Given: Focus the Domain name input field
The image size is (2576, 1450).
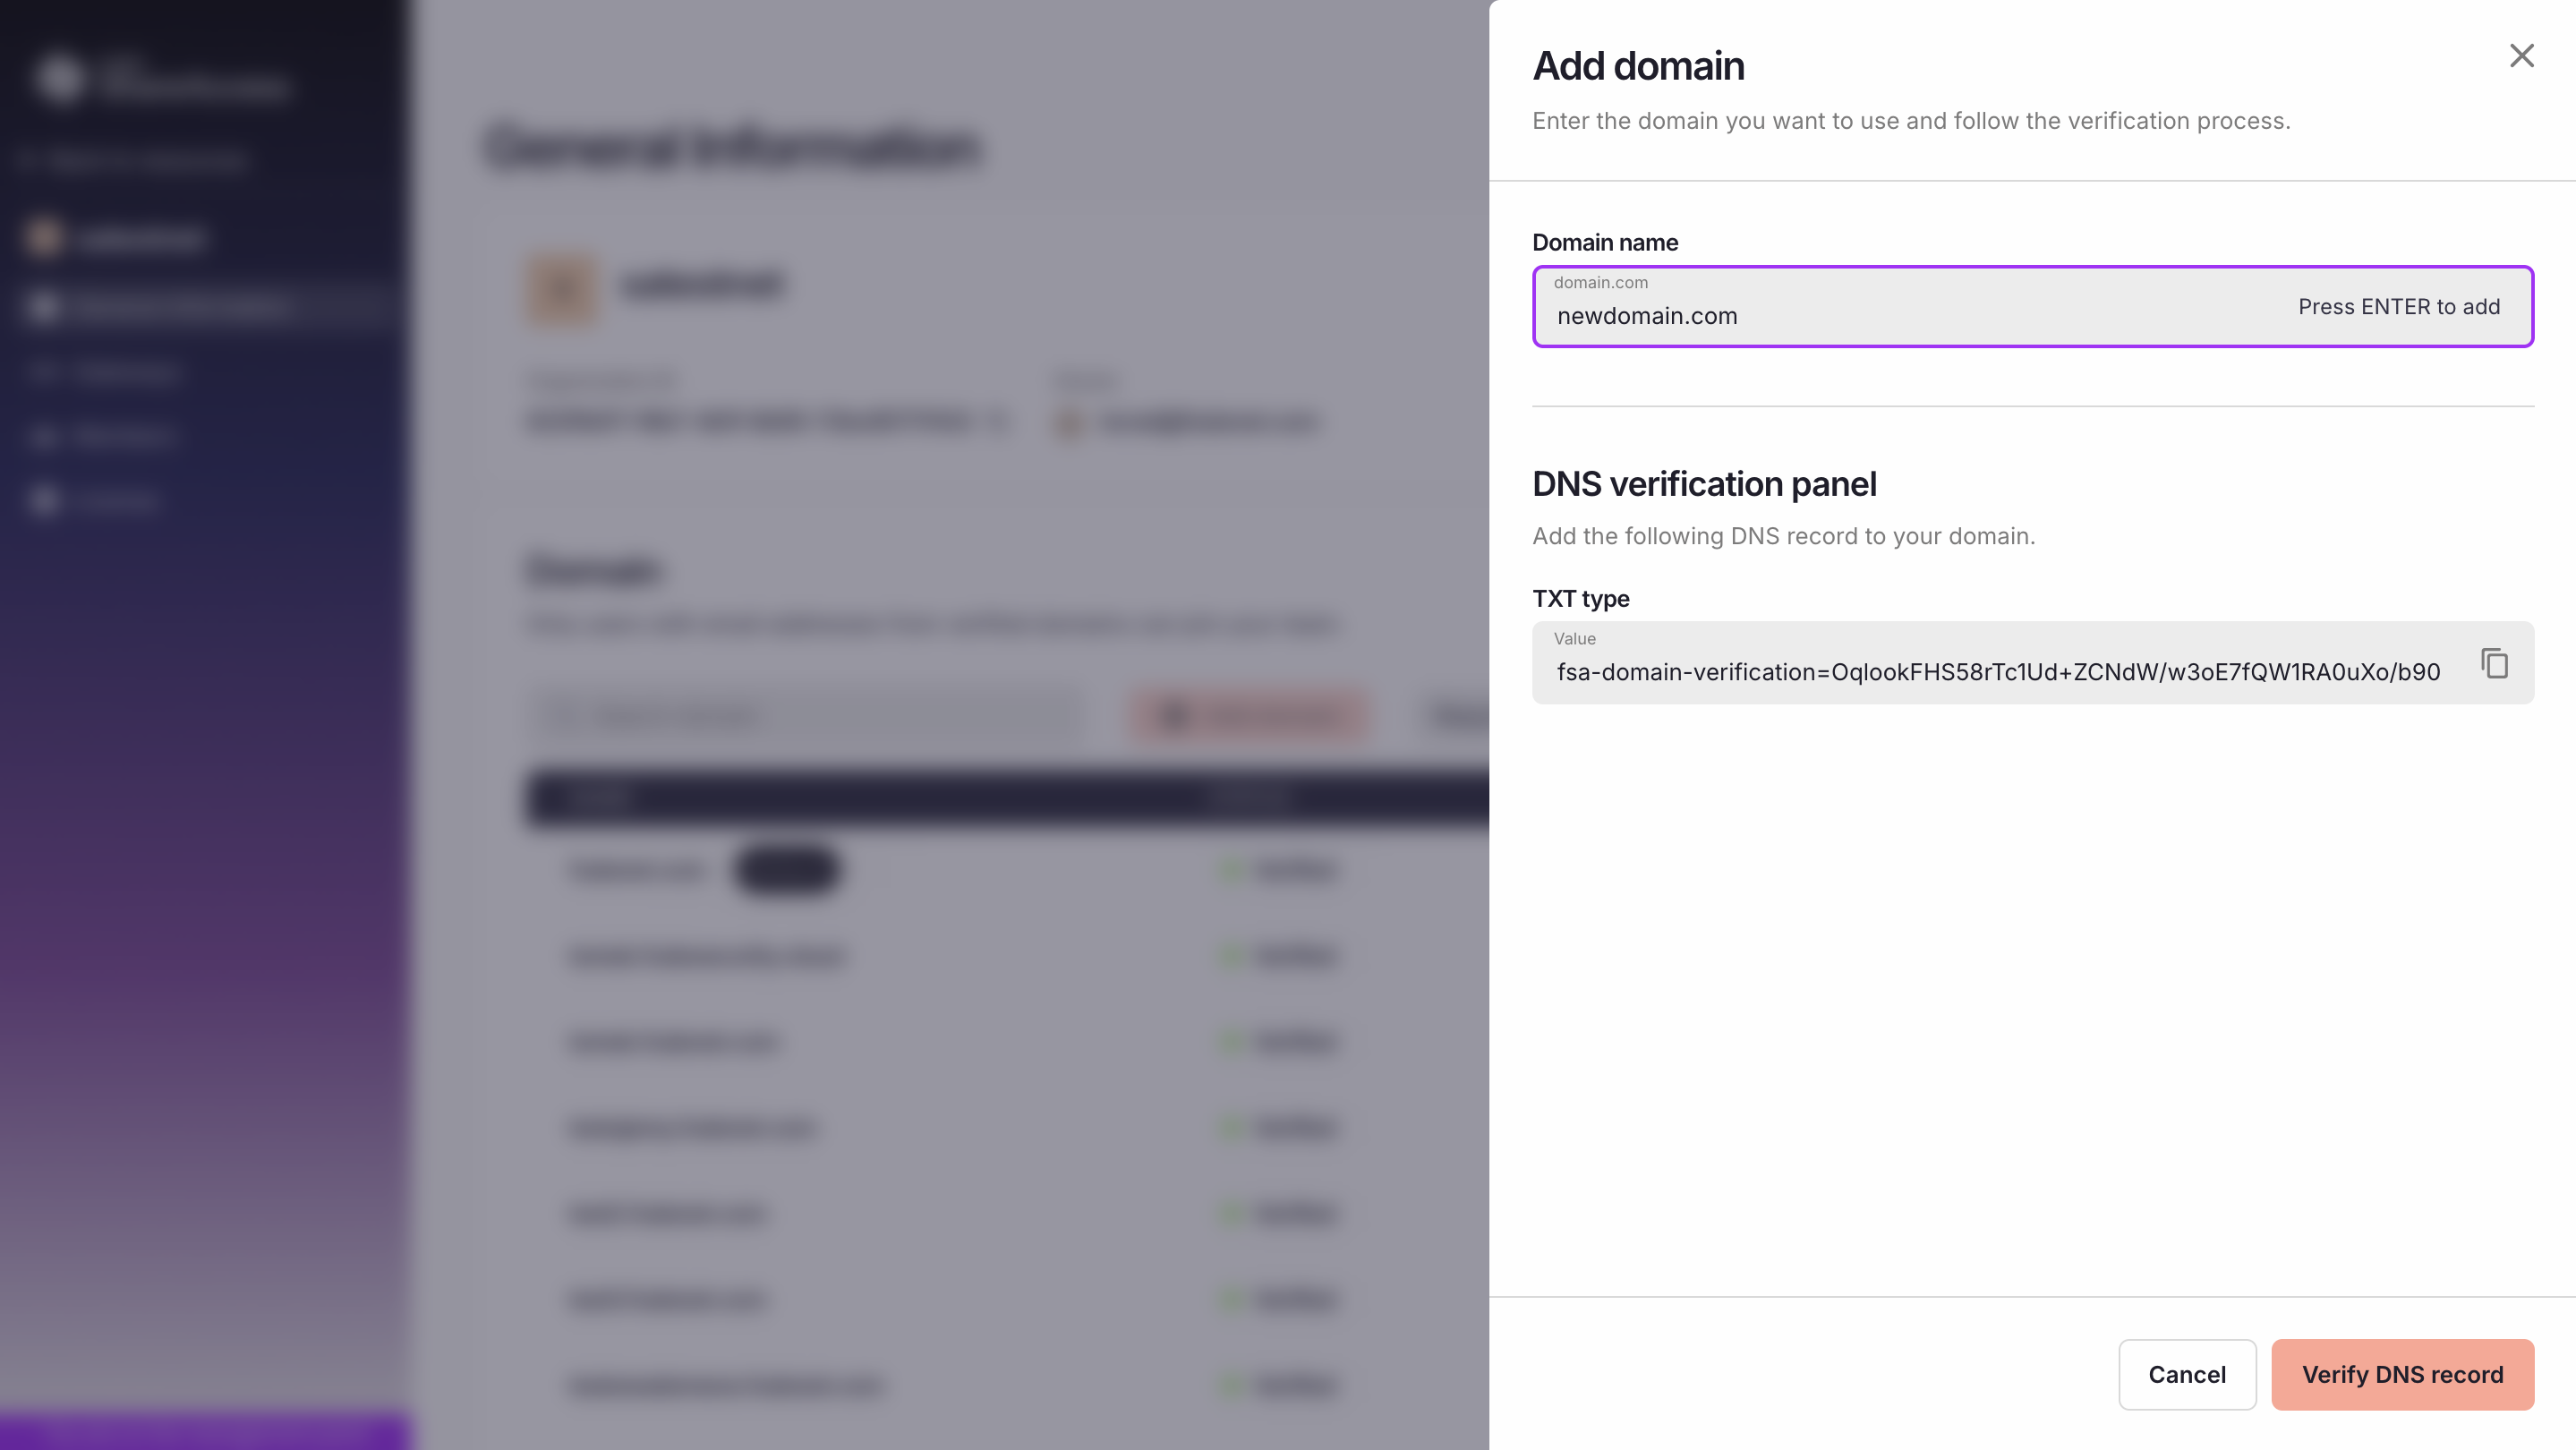Looking at the screenshot, I should [1900, 315].
